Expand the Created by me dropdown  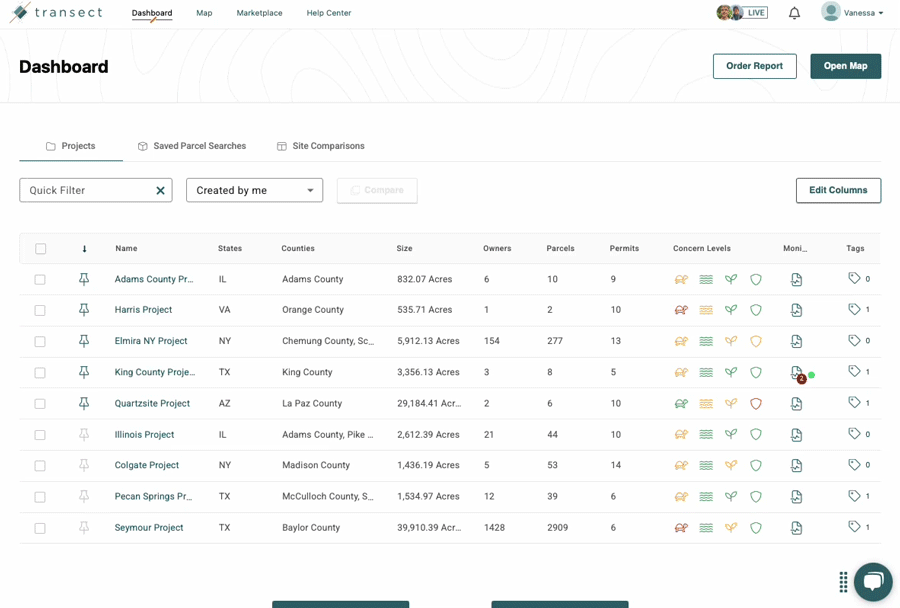(x=254, y=190)
